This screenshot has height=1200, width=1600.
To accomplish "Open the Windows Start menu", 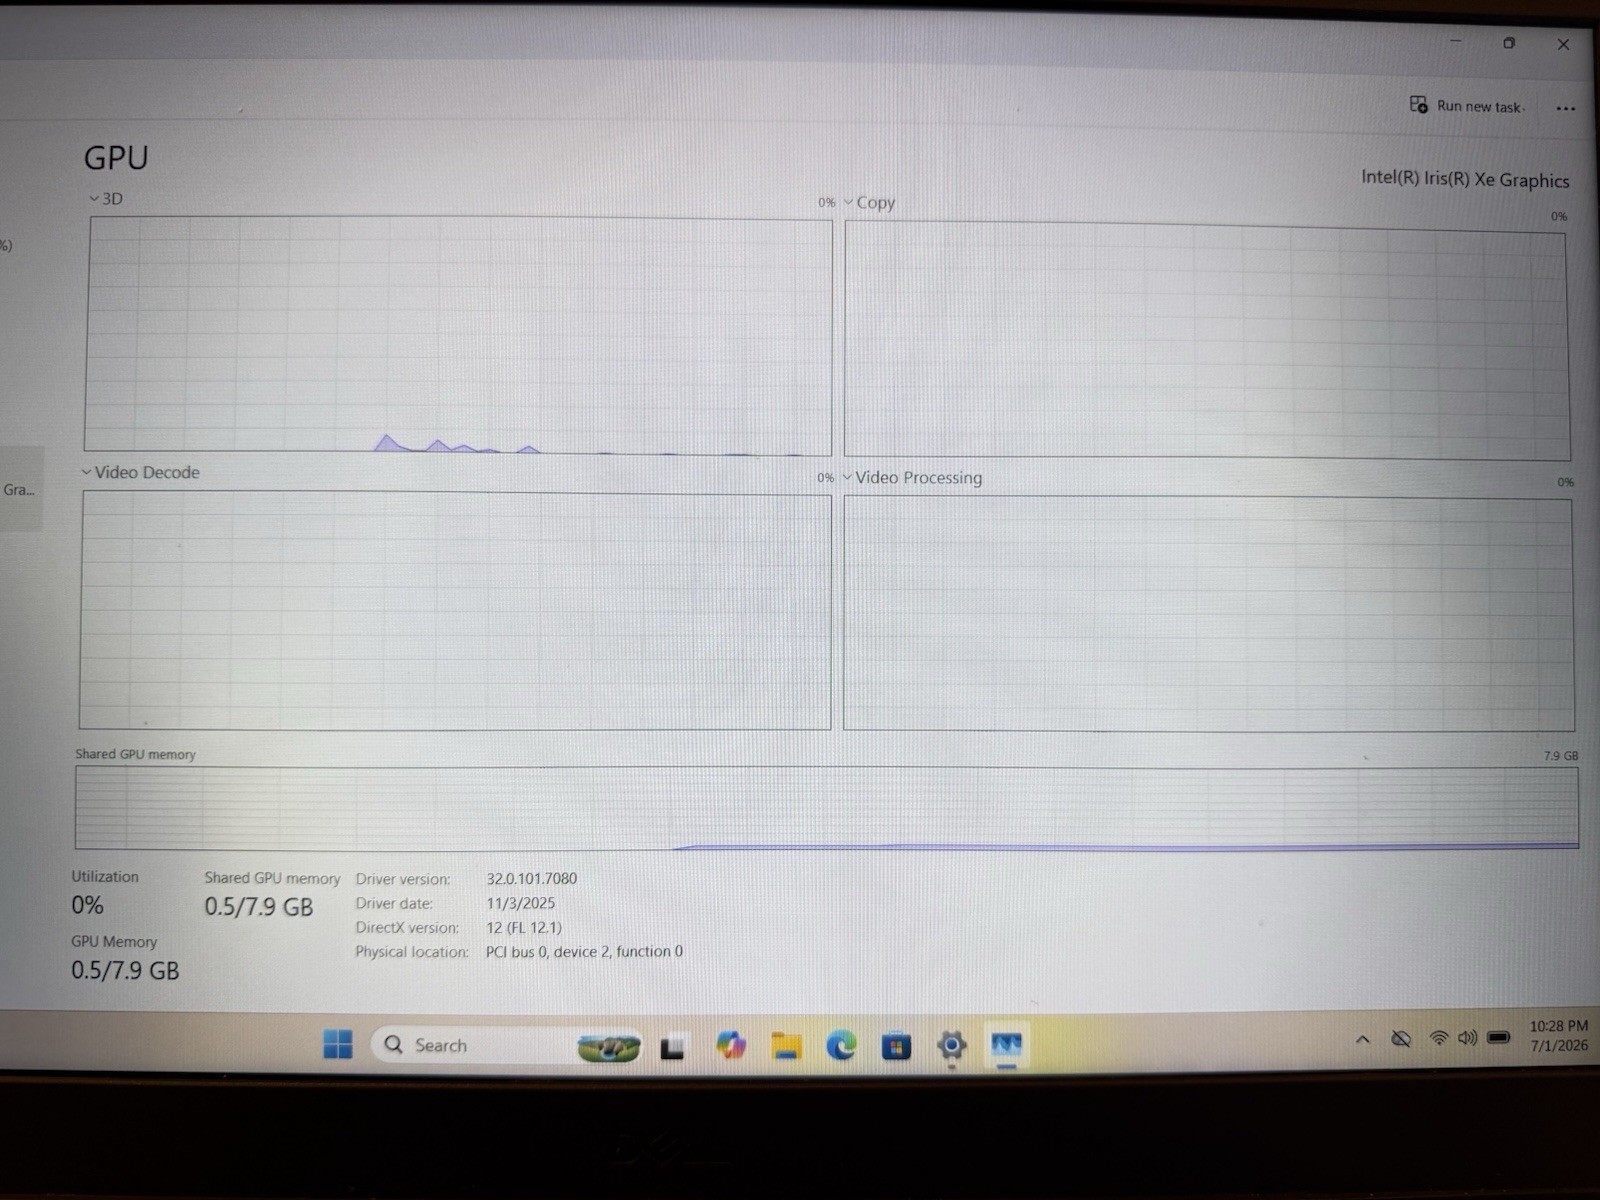I will 338,1044.
